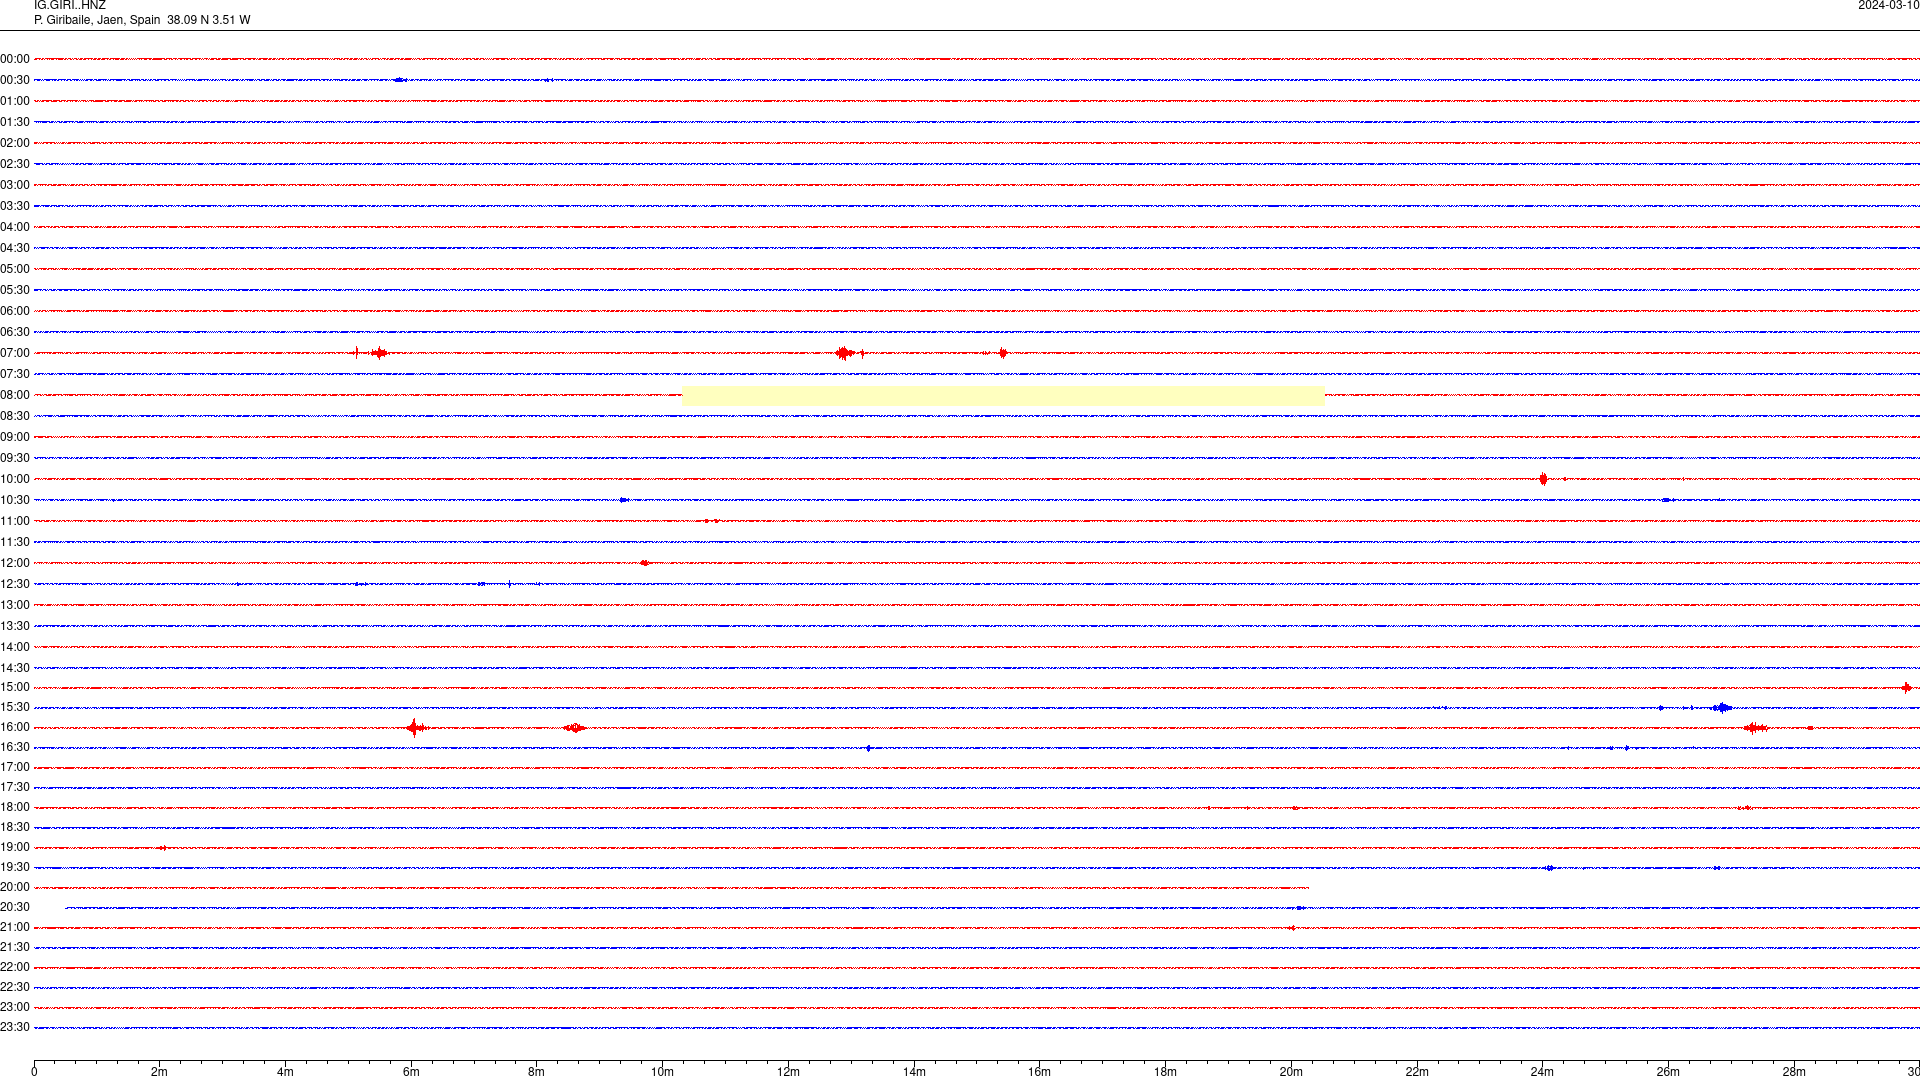Click the small event on 21:00 trace
The width and height of the screenshot is (1920, 1080).
(x=1292, y=928)
